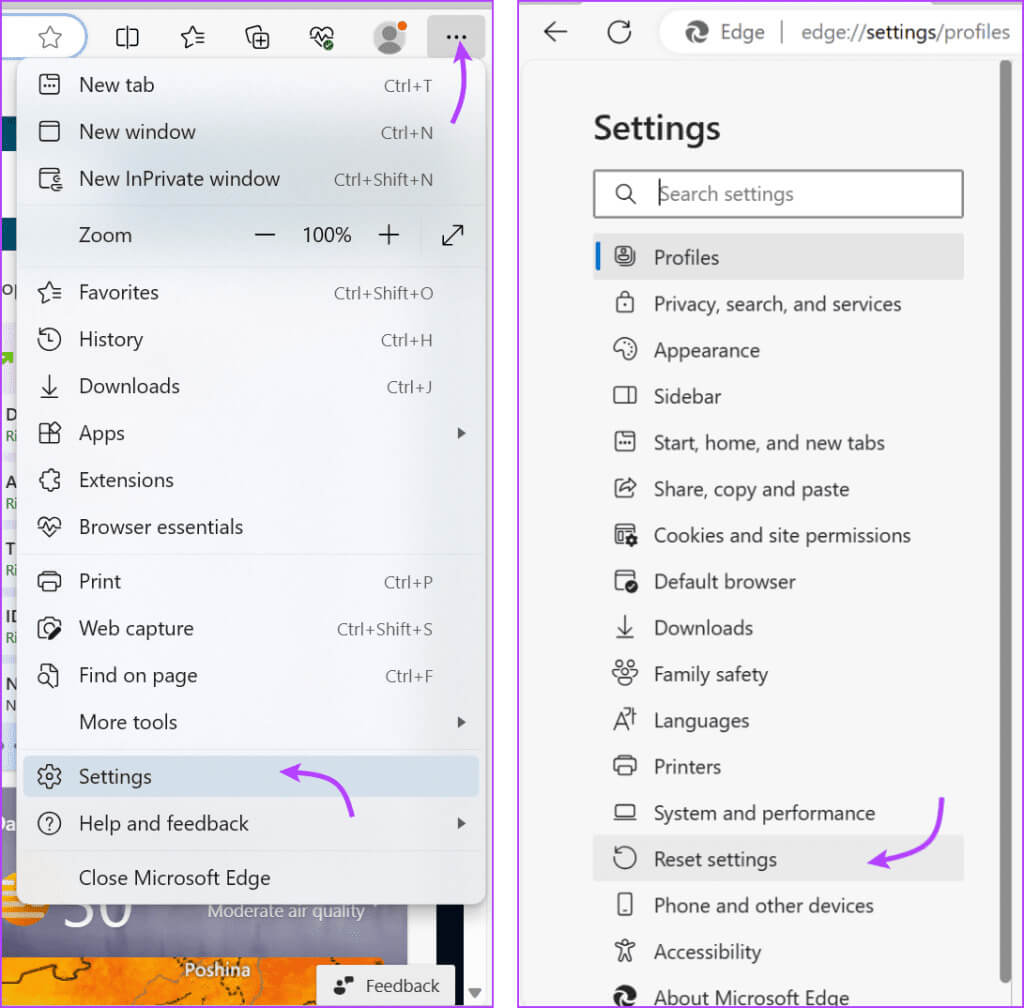Screen dimensions: 1024x1008
Task: Open System and performance
Action: [x=778, y=813]
